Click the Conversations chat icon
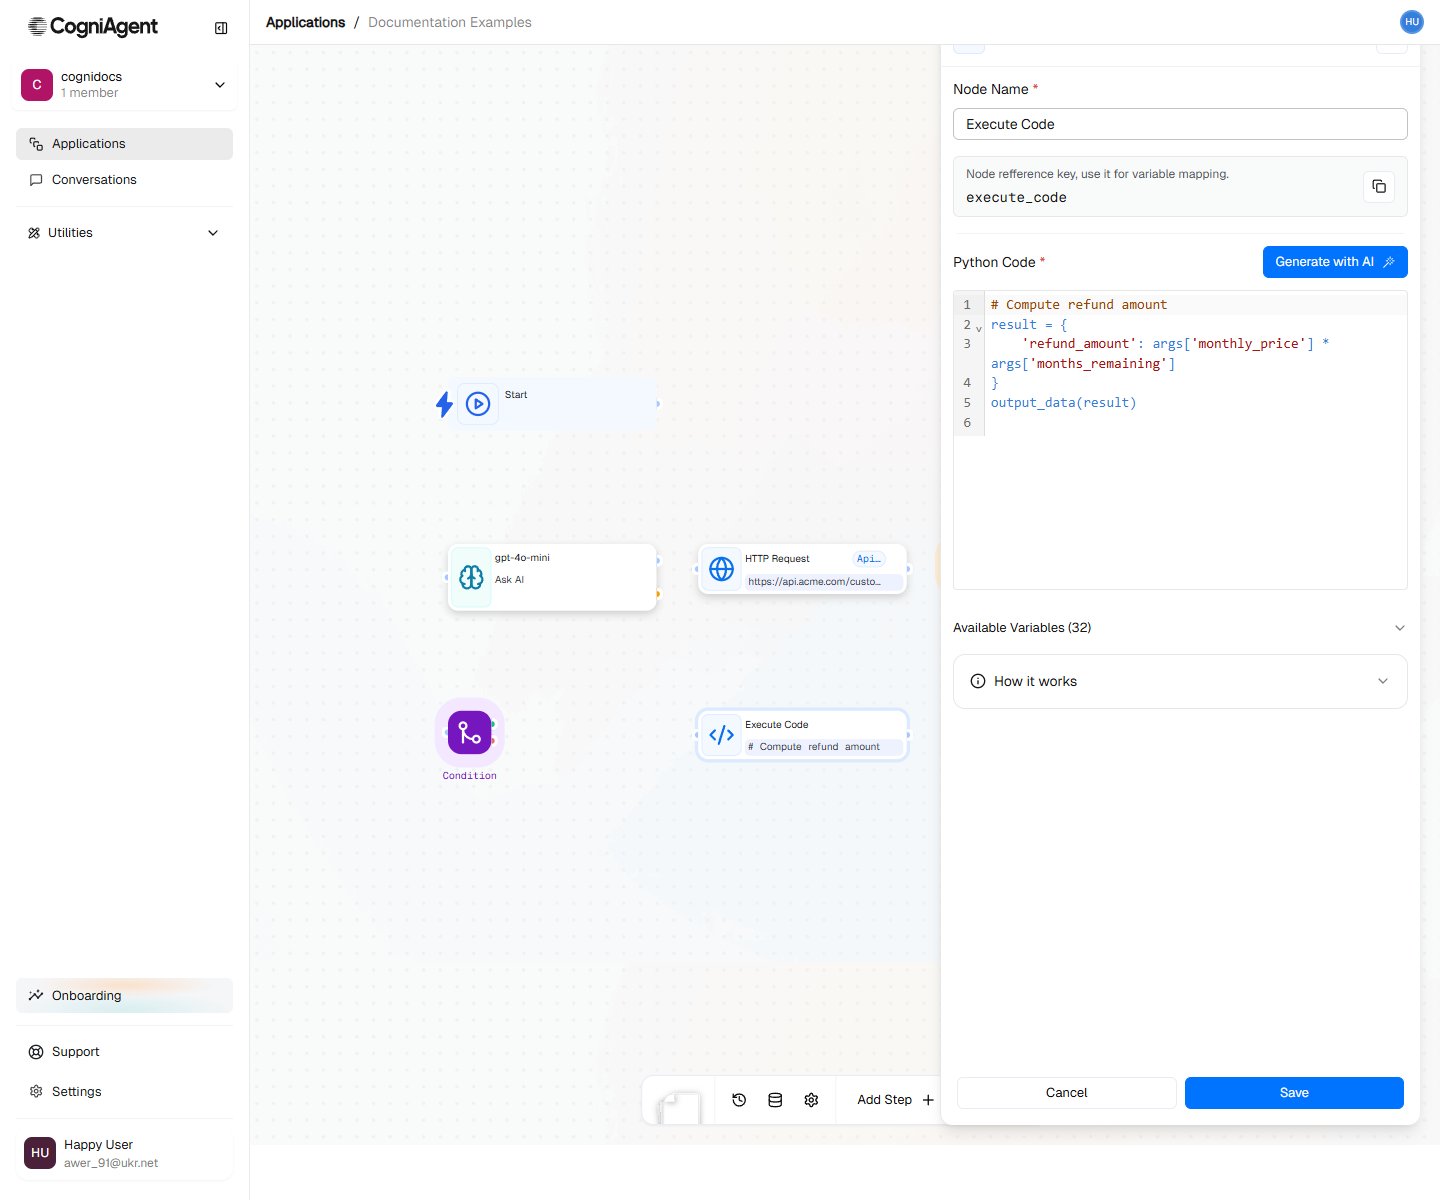Image resolution: width=1440 pixels, height=1200 pixels. (36, 180)
